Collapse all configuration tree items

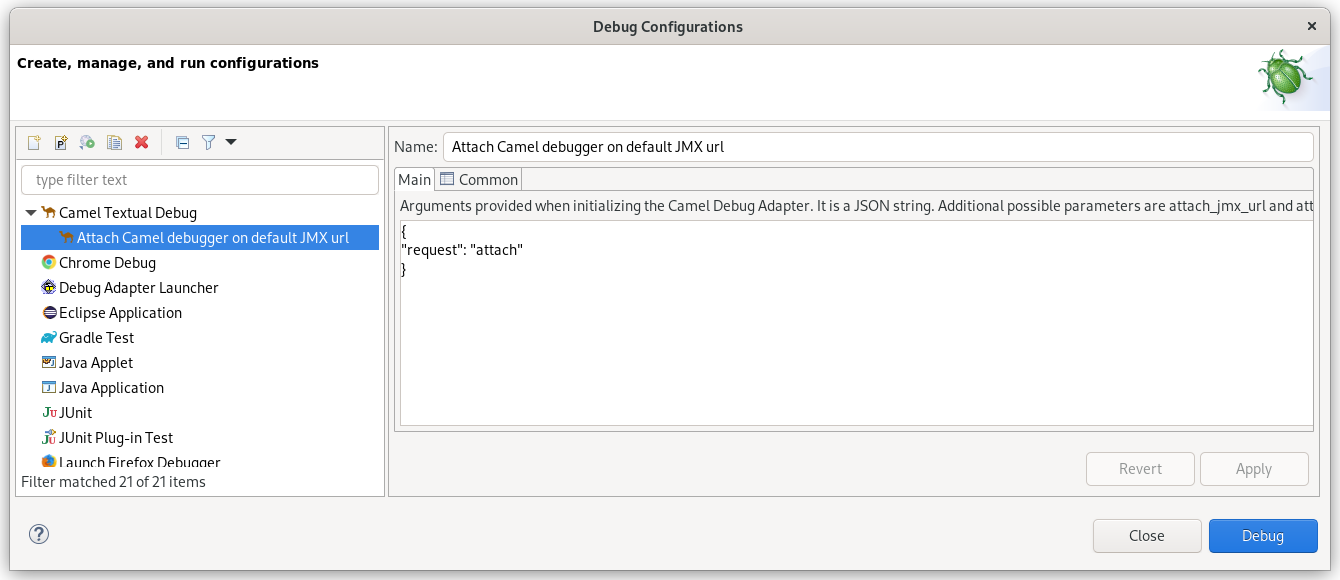pos(182,142)
